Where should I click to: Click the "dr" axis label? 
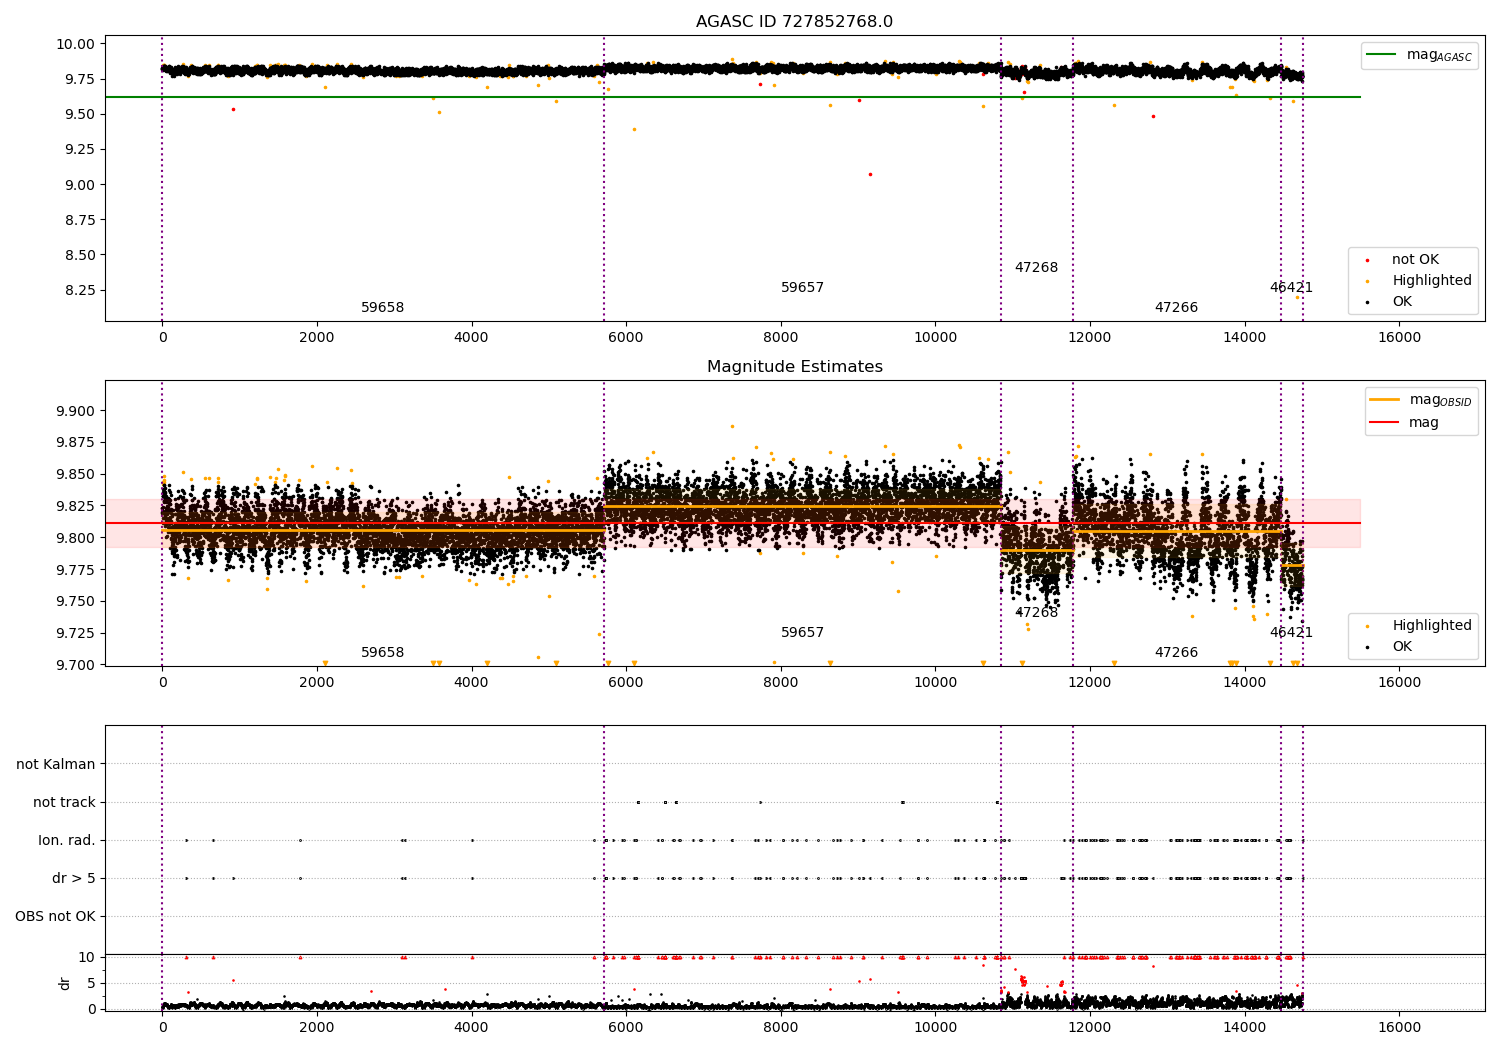[x=65, y=983]
